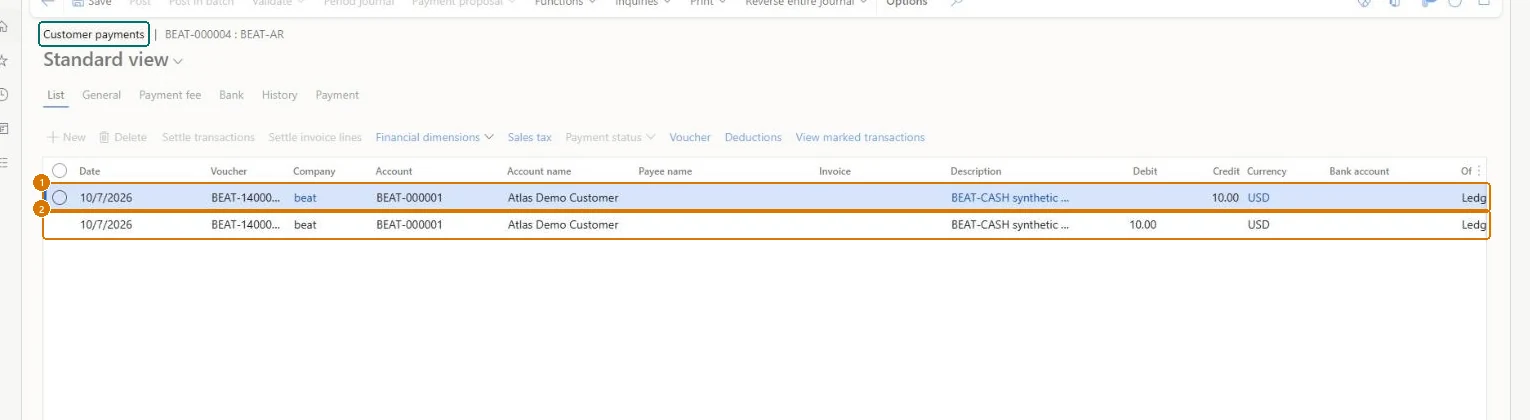Image resolution: width=1530 pixels, height=420 pixels.
Task: Click the Customer payments breadcrumb
Action: 94,34
